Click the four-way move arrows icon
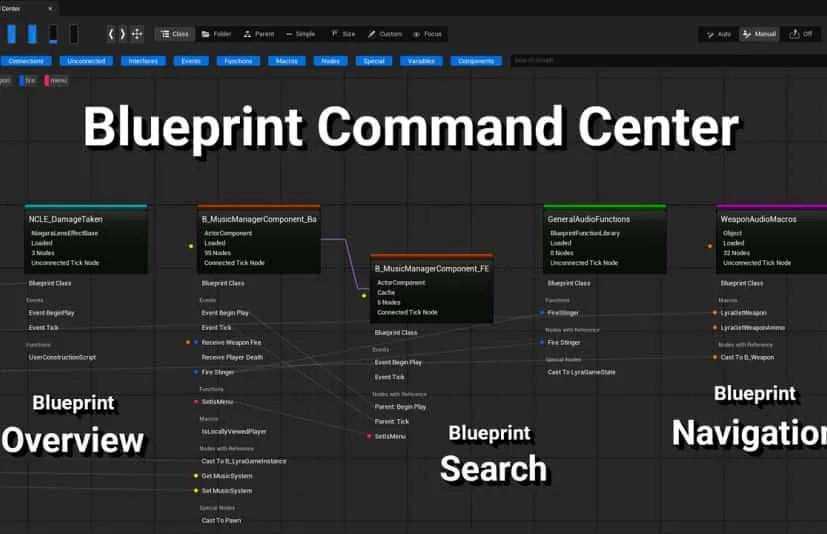The height and width of the screenshot is (534, 827). coord(137,34)
